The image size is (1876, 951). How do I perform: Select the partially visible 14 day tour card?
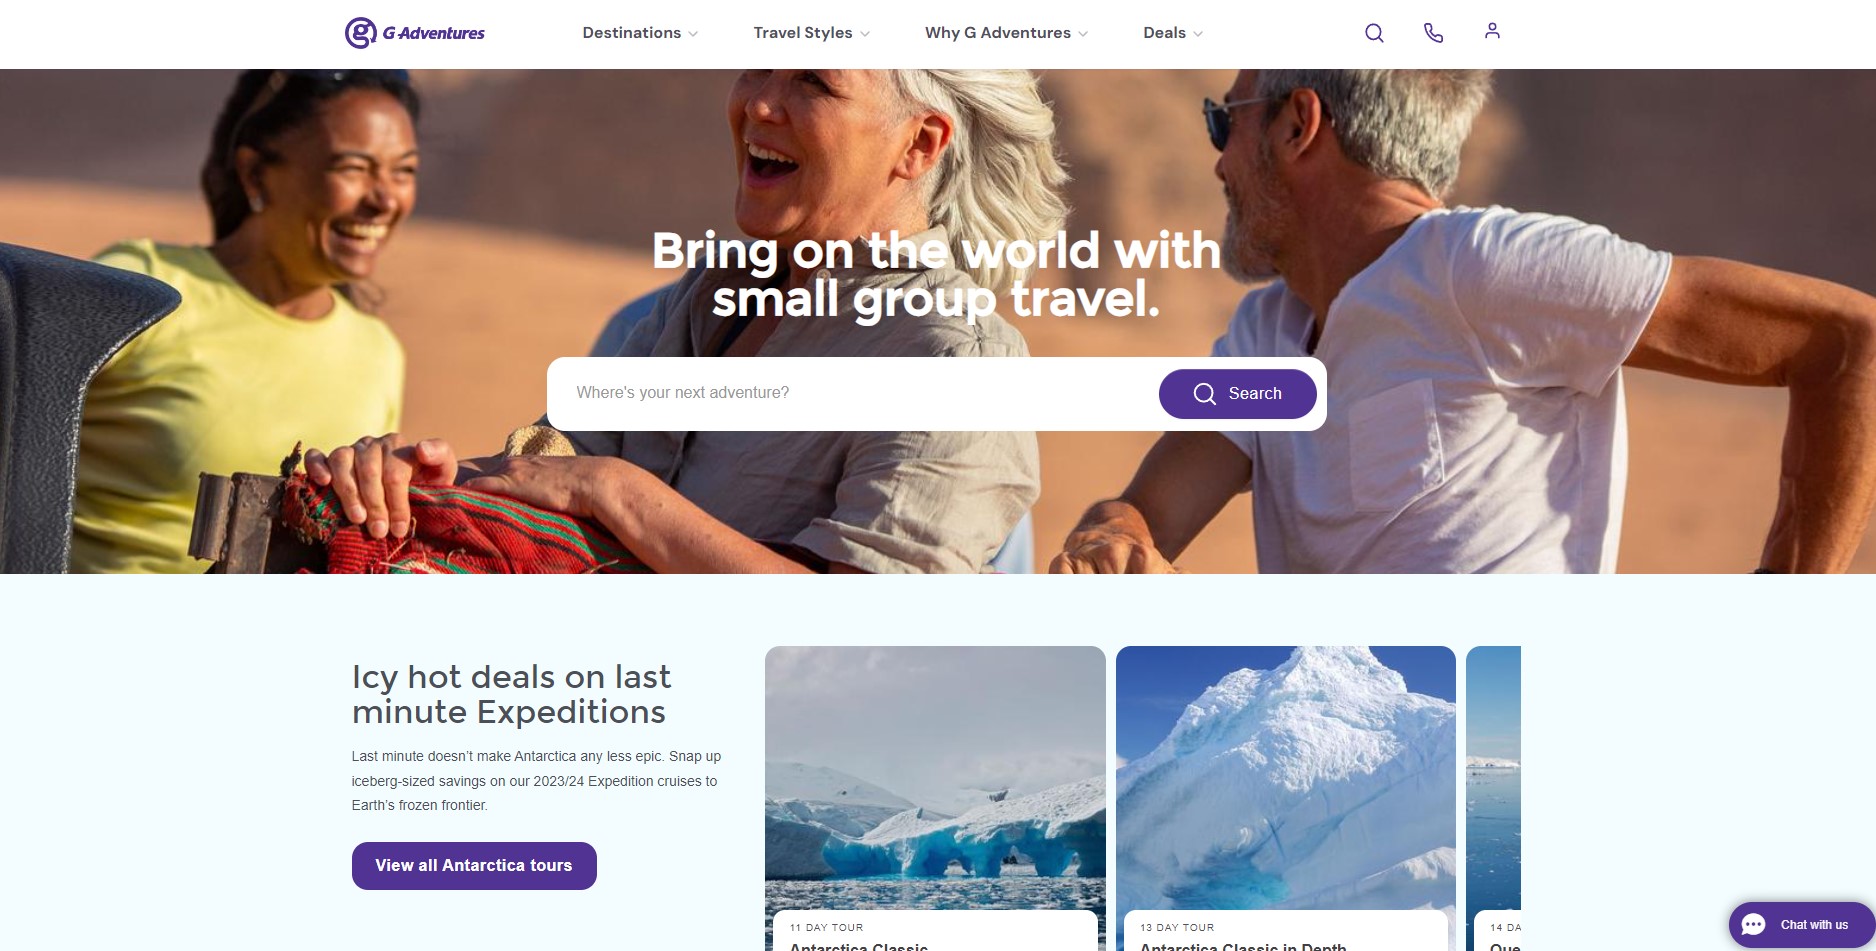[1493, 798]
